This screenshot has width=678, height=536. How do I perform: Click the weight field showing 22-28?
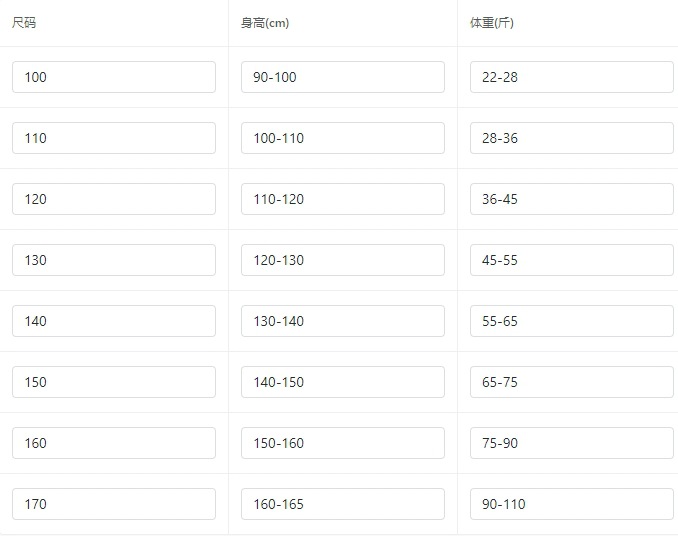[x=572, y=77]
